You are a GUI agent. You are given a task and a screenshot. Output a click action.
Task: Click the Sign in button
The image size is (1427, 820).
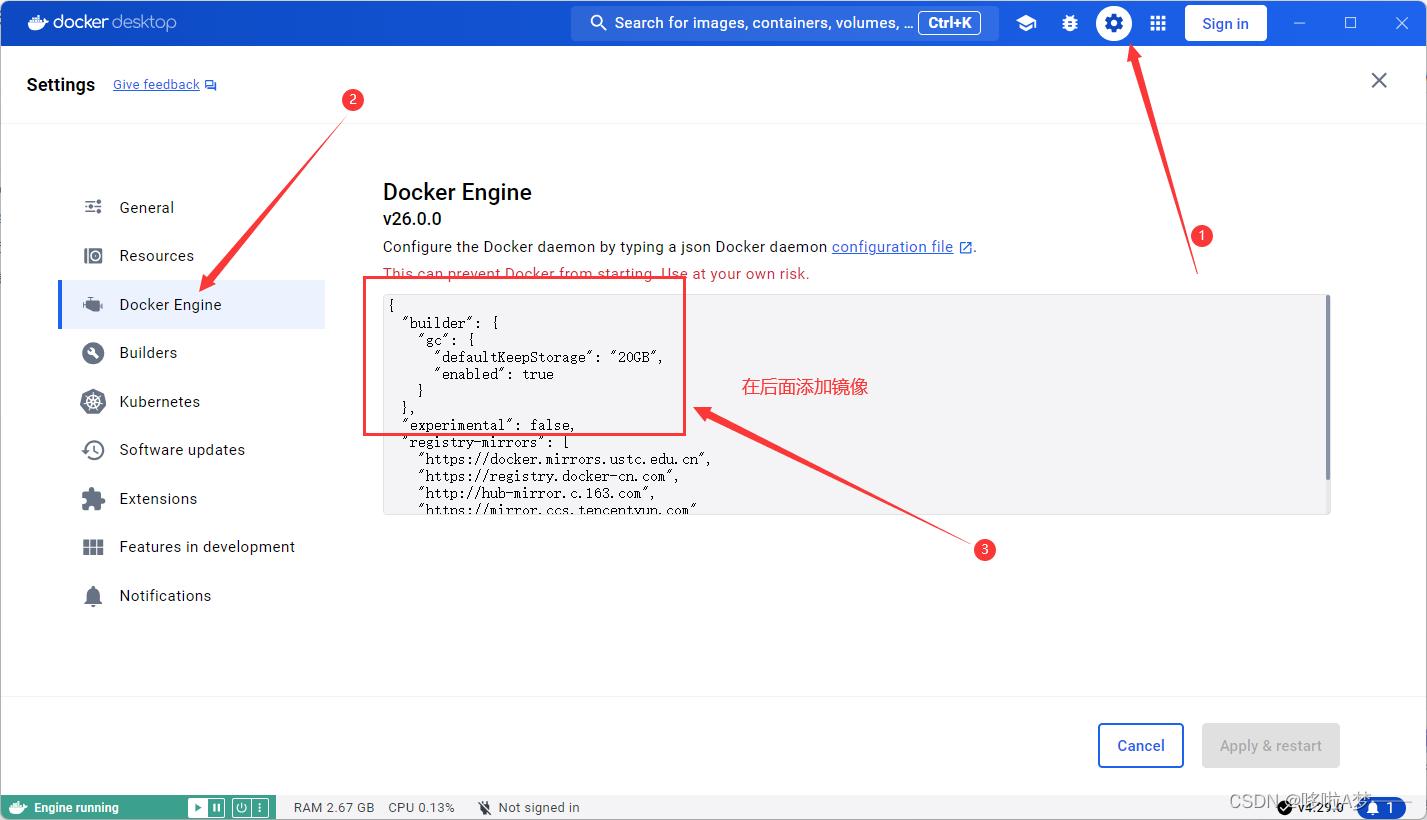click(x=1225, y=22)
